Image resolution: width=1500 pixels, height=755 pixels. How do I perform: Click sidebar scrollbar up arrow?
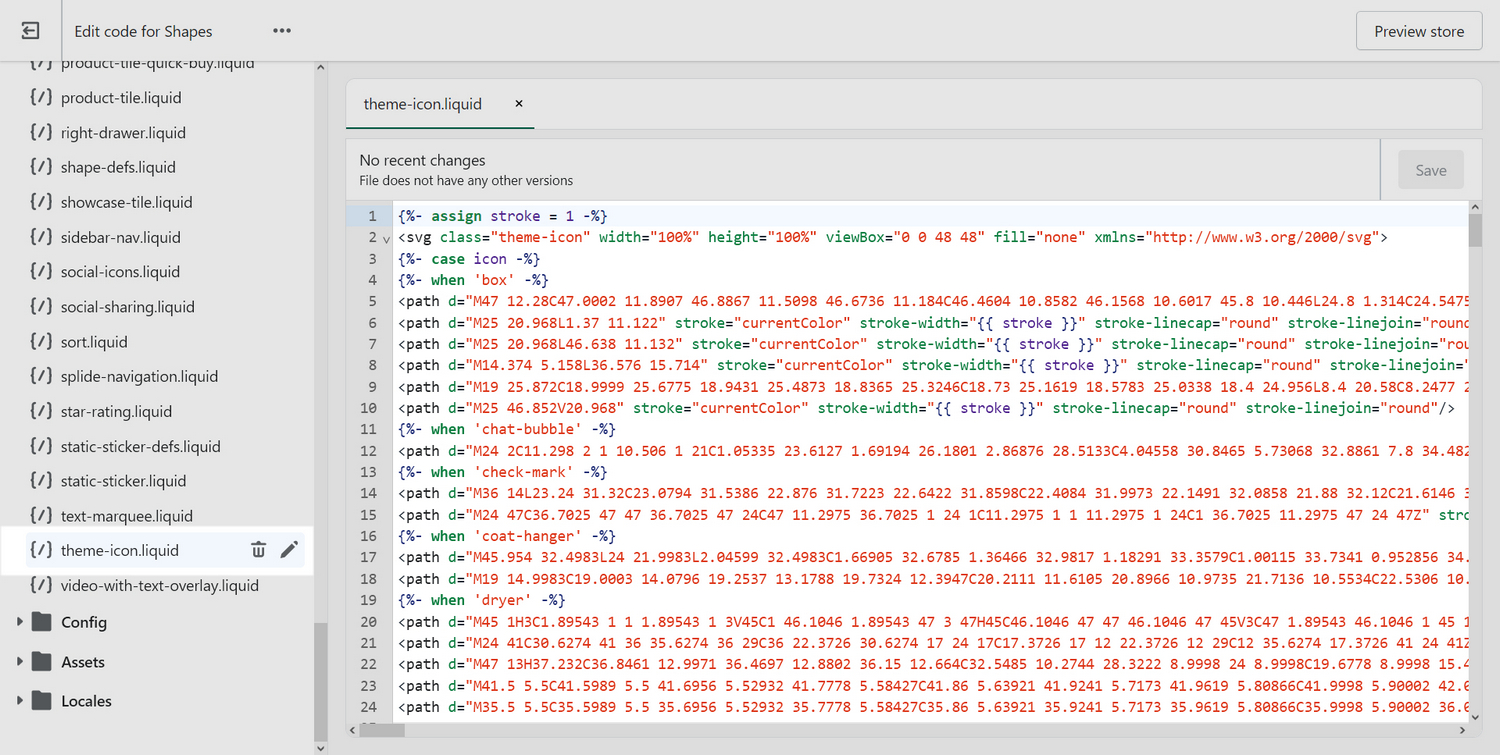tap(321, 68)
